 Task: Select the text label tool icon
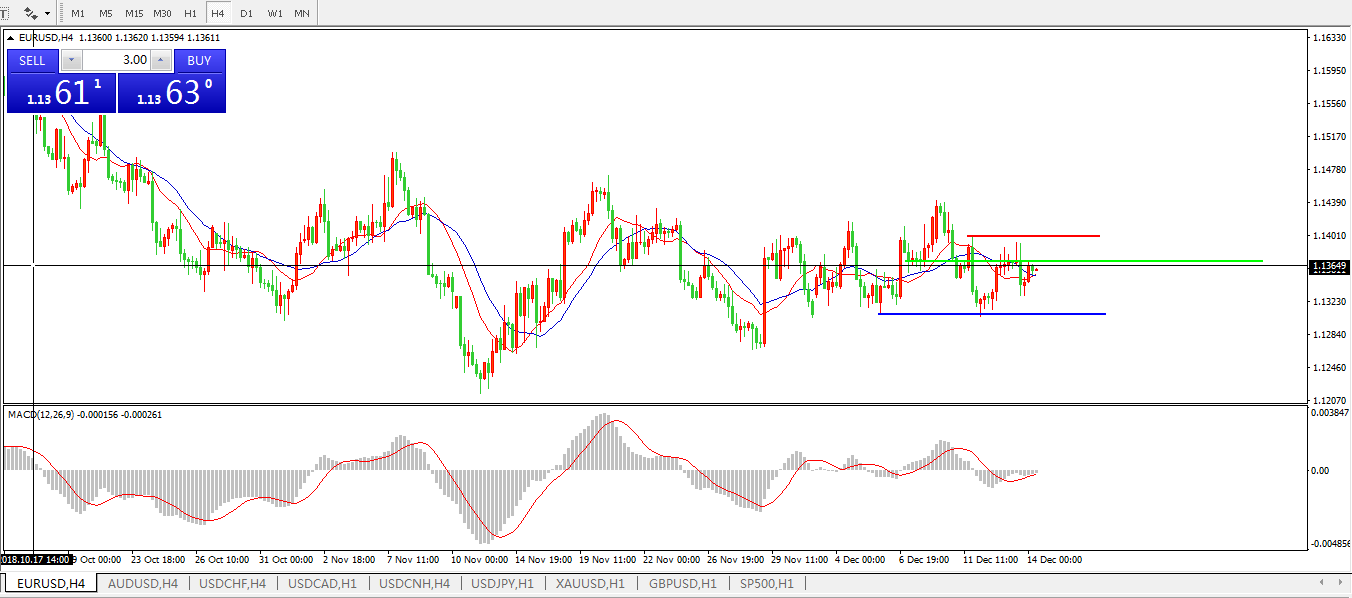click(4, 13)
